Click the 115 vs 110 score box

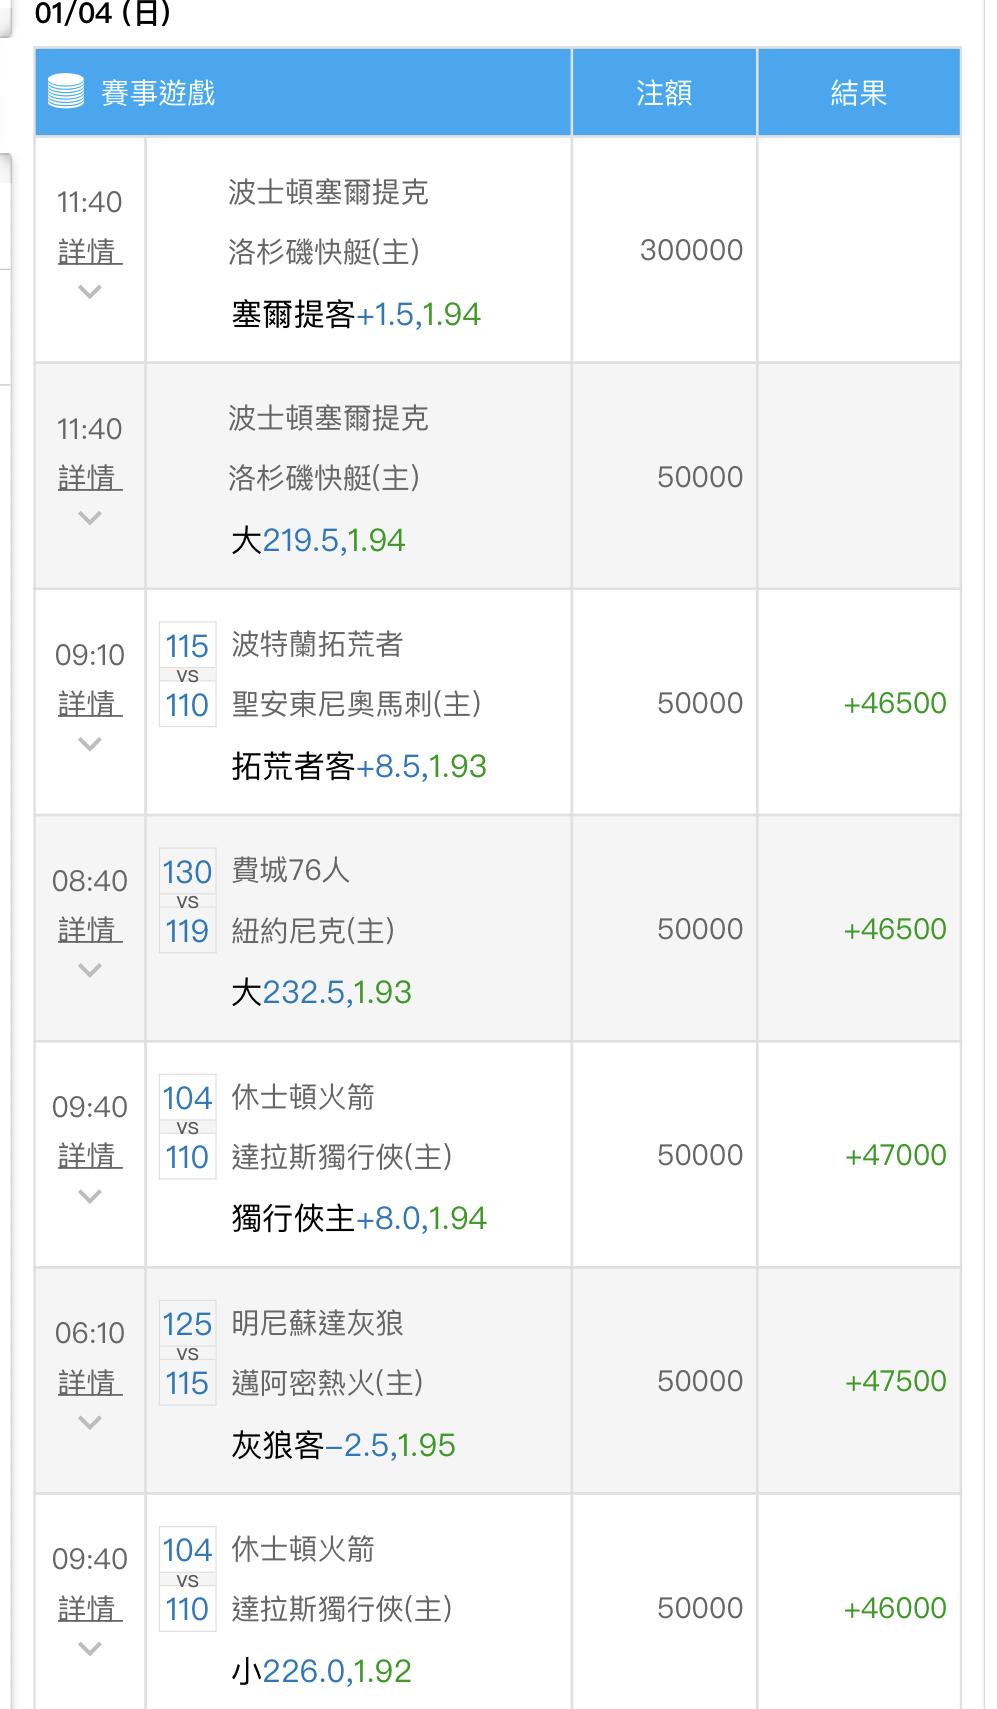click(187, 675)
